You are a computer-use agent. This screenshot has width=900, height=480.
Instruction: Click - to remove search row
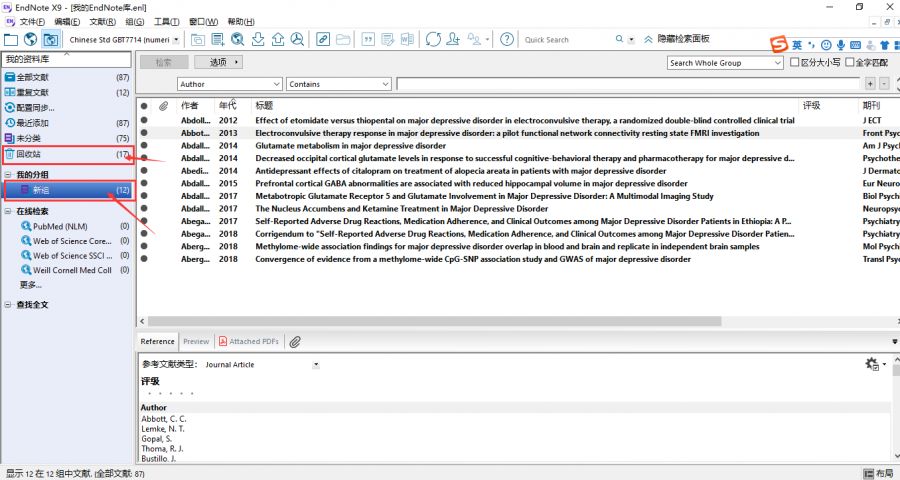pyautogui.click(x=885, y=84)
